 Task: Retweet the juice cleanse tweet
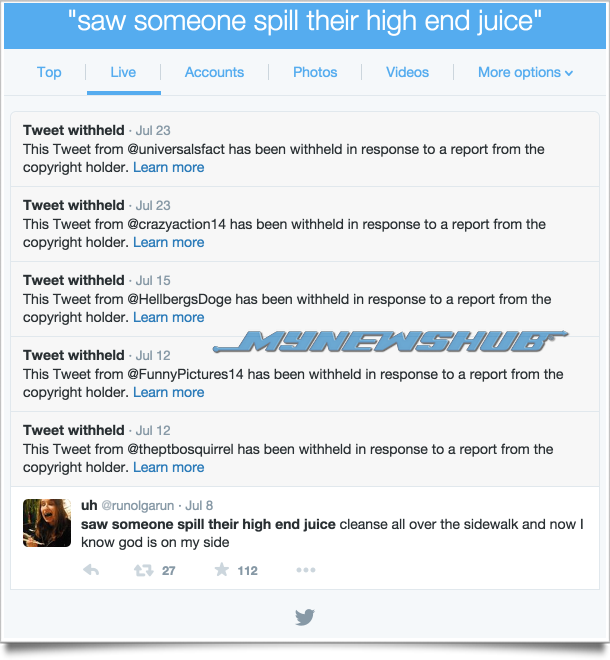144,570
